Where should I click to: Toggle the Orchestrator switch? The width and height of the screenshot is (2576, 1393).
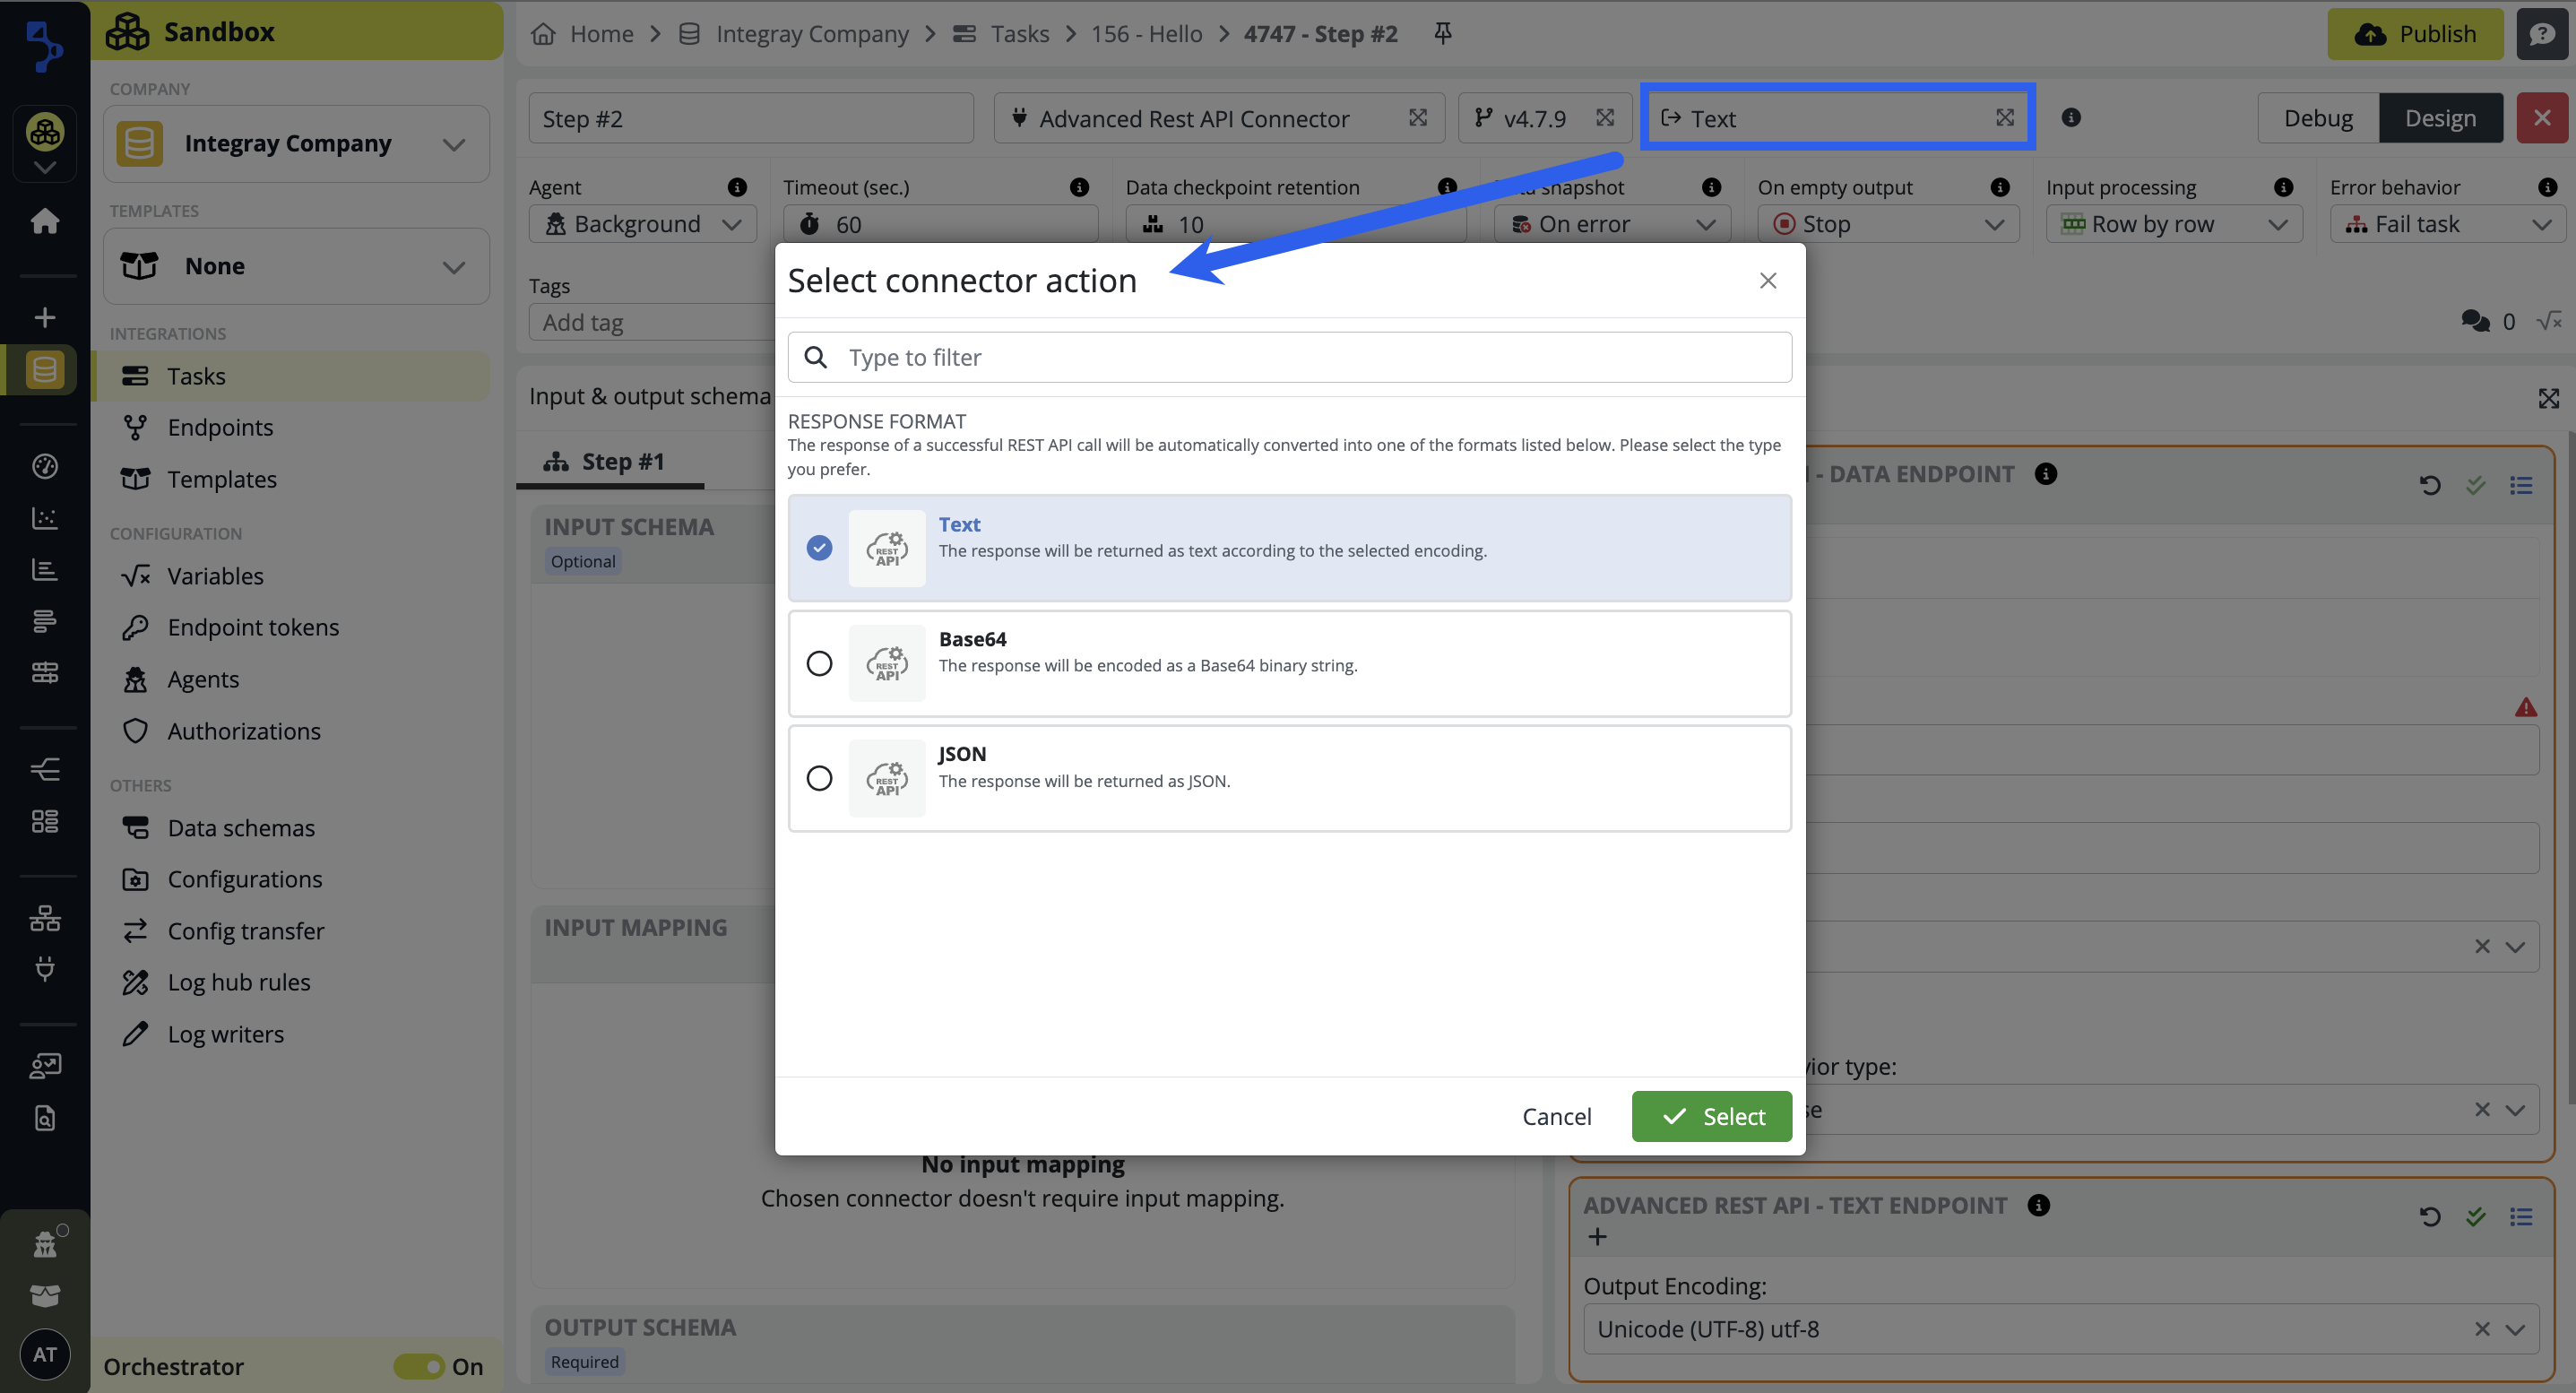pyautogui.click(x=419, y=1366)
